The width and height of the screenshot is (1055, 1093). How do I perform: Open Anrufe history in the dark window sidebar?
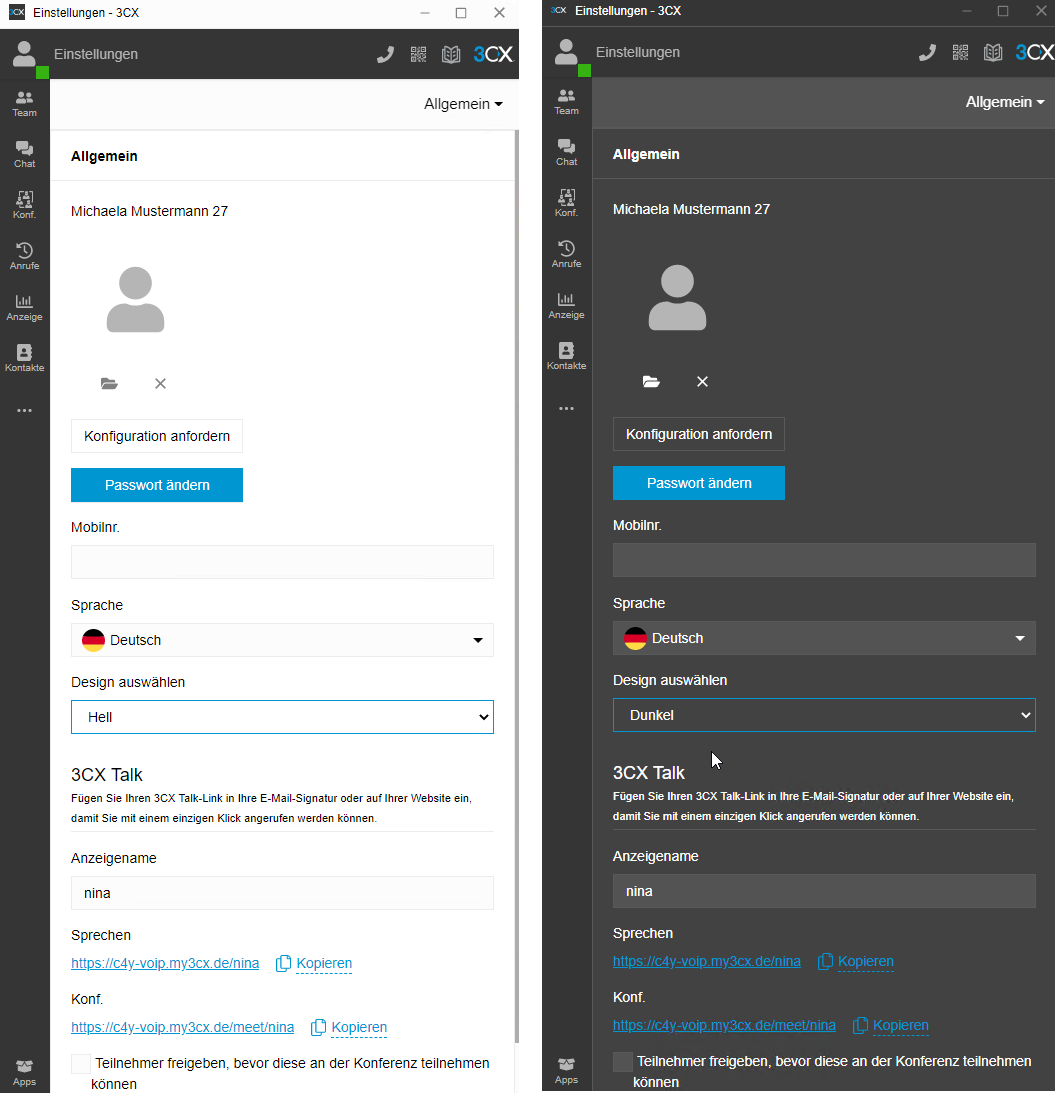pos(566,254)
